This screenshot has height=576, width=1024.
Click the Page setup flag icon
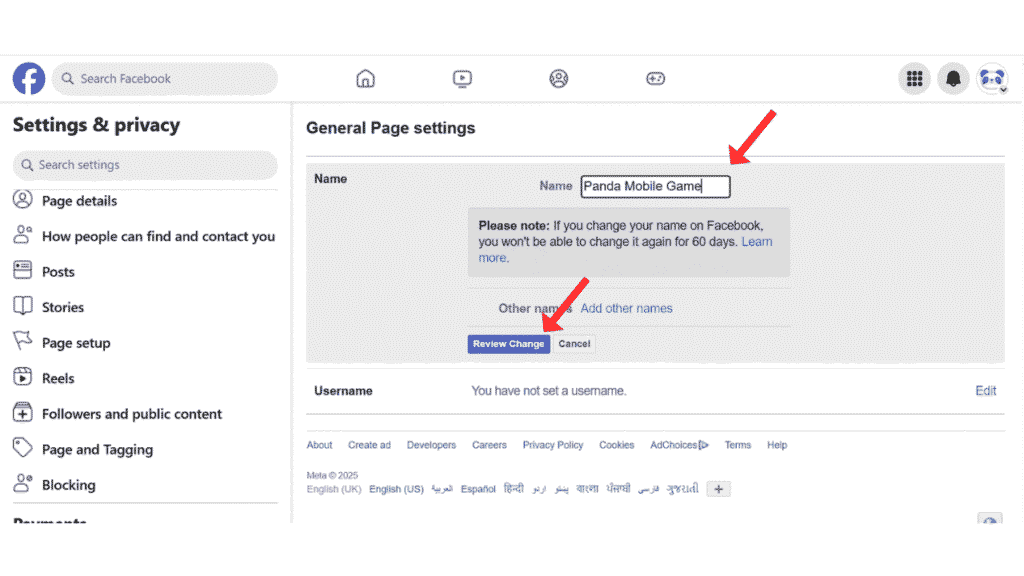[23, 341]
